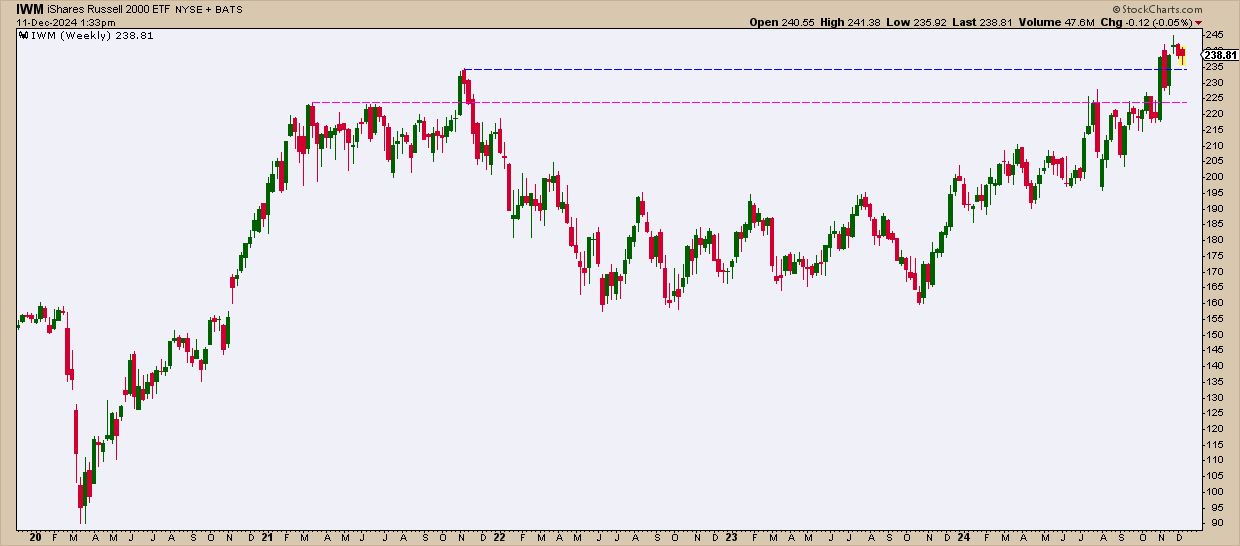Select the bold IWM ticker symbol
Viewport: 1240px width, 546px height.
click(29, 8)
